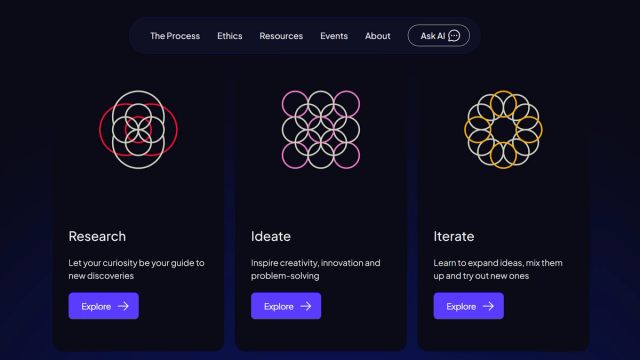The height and width of the screenshot is (360, 640).
Task: Click the arrow icon in Iterate Explore button
Action: [488, 306]
